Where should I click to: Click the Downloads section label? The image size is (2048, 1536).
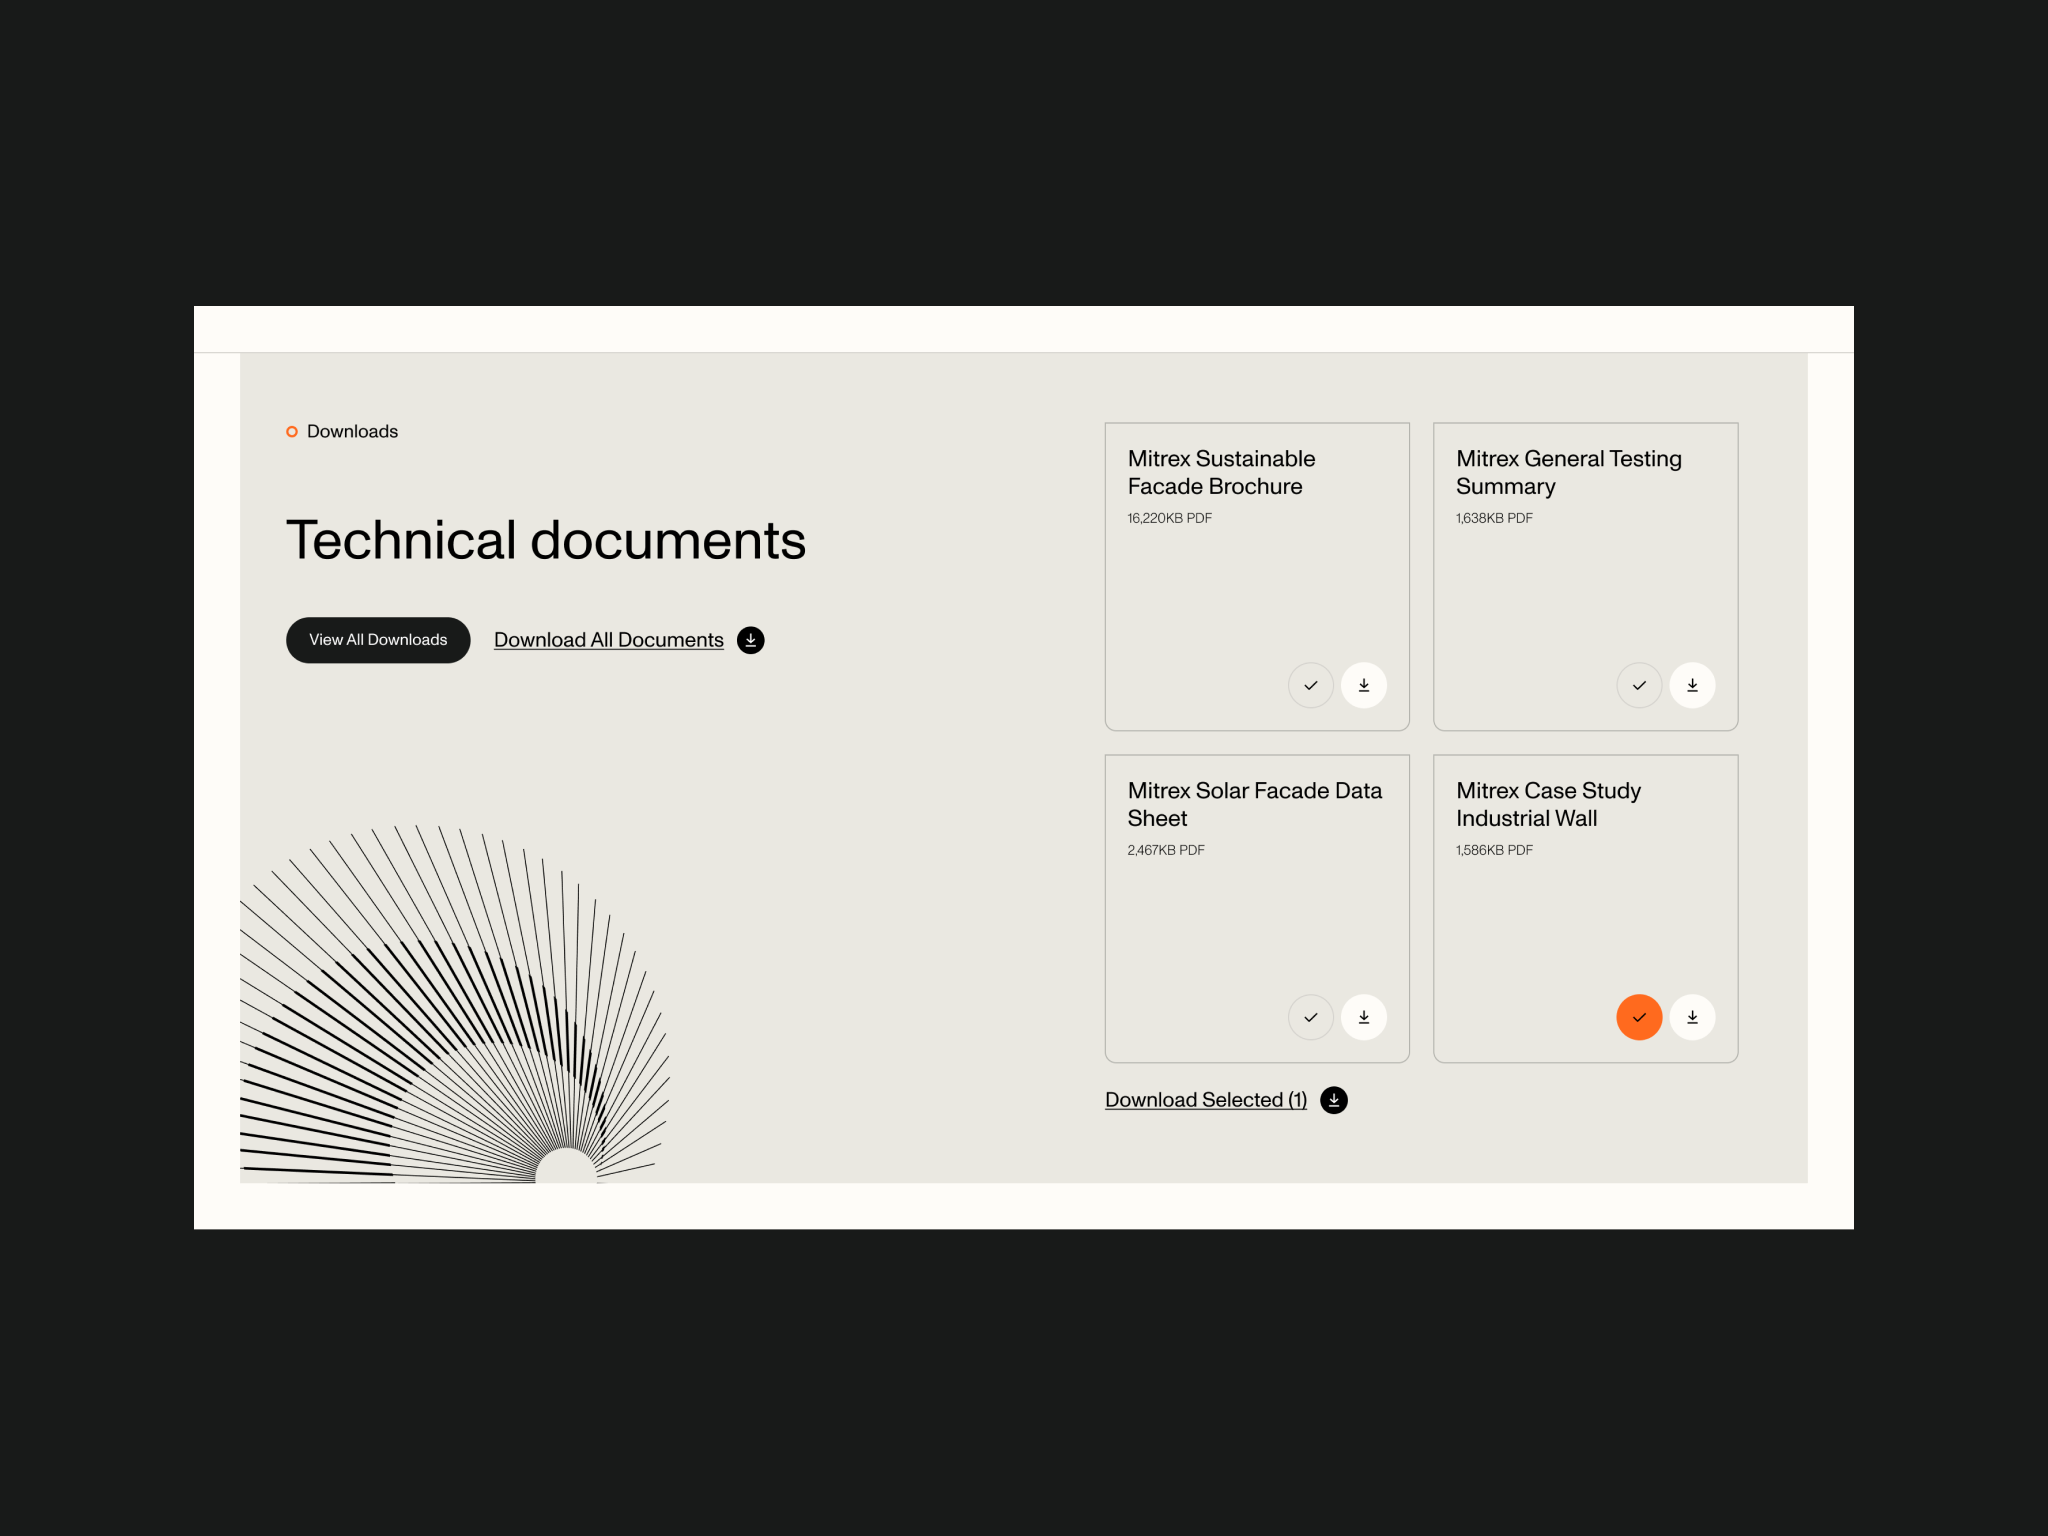[352, 431]
